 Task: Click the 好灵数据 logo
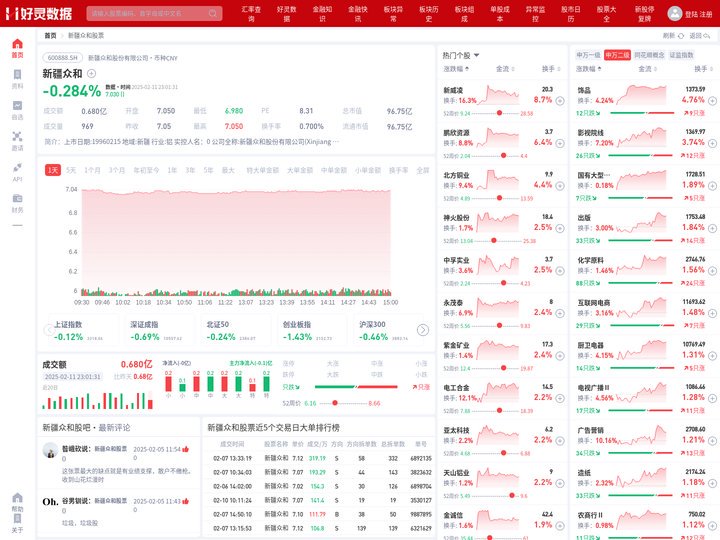(x=39, y=13)
